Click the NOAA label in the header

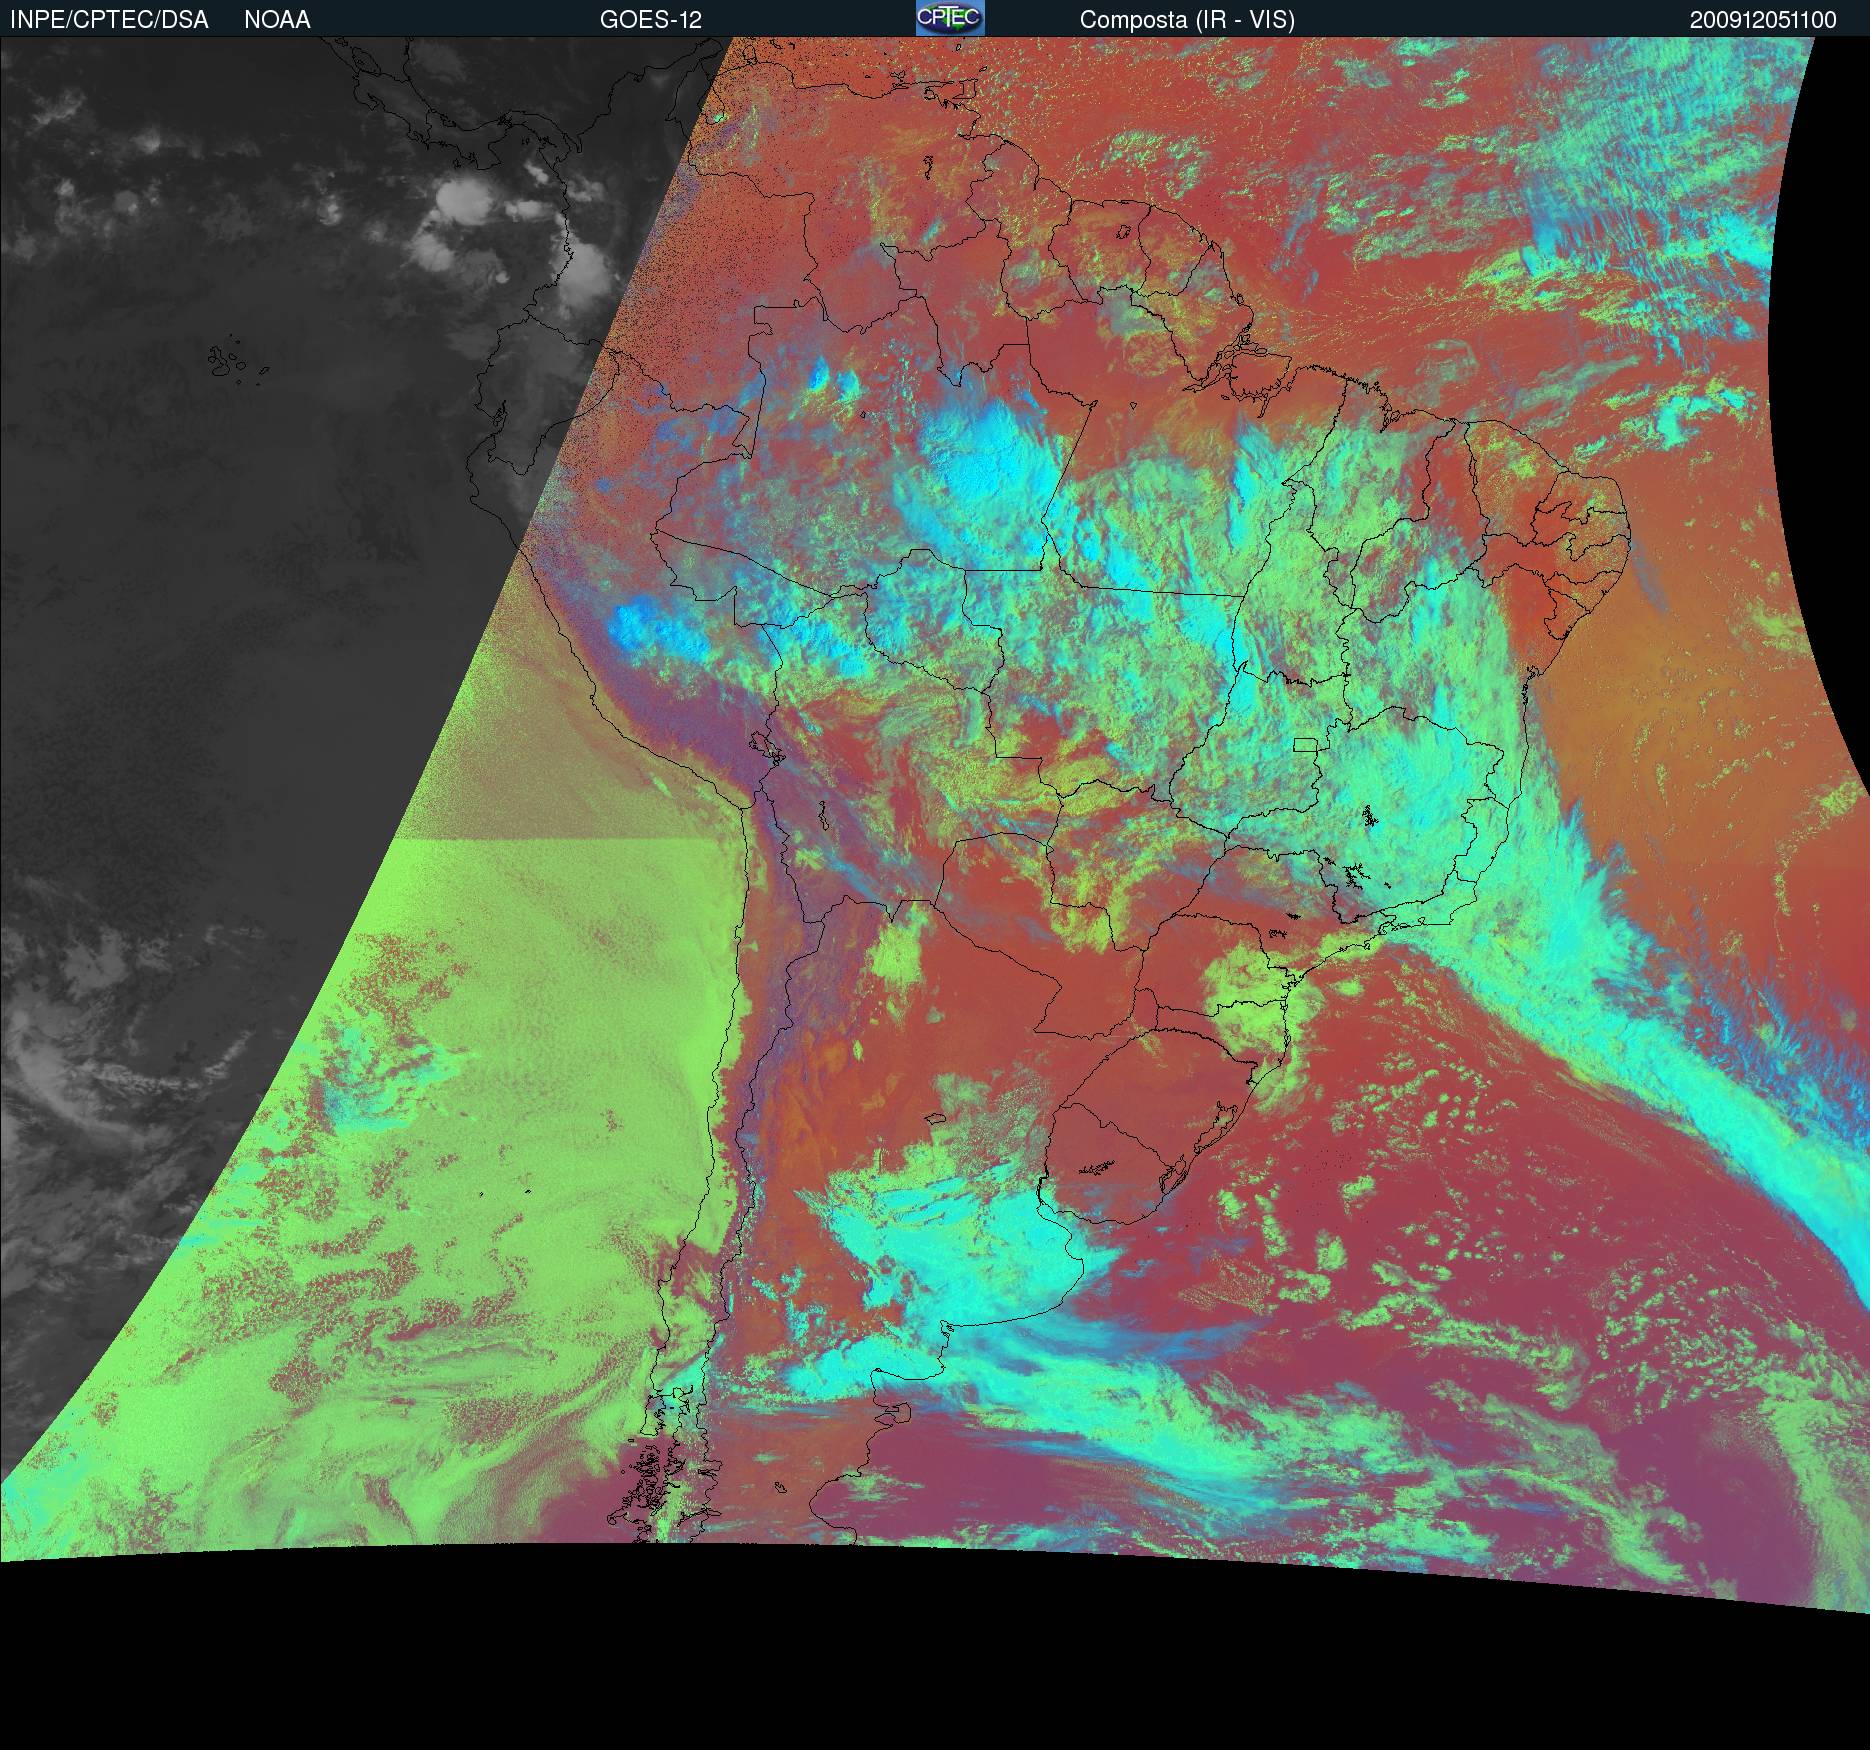click(x=277, y=20)
